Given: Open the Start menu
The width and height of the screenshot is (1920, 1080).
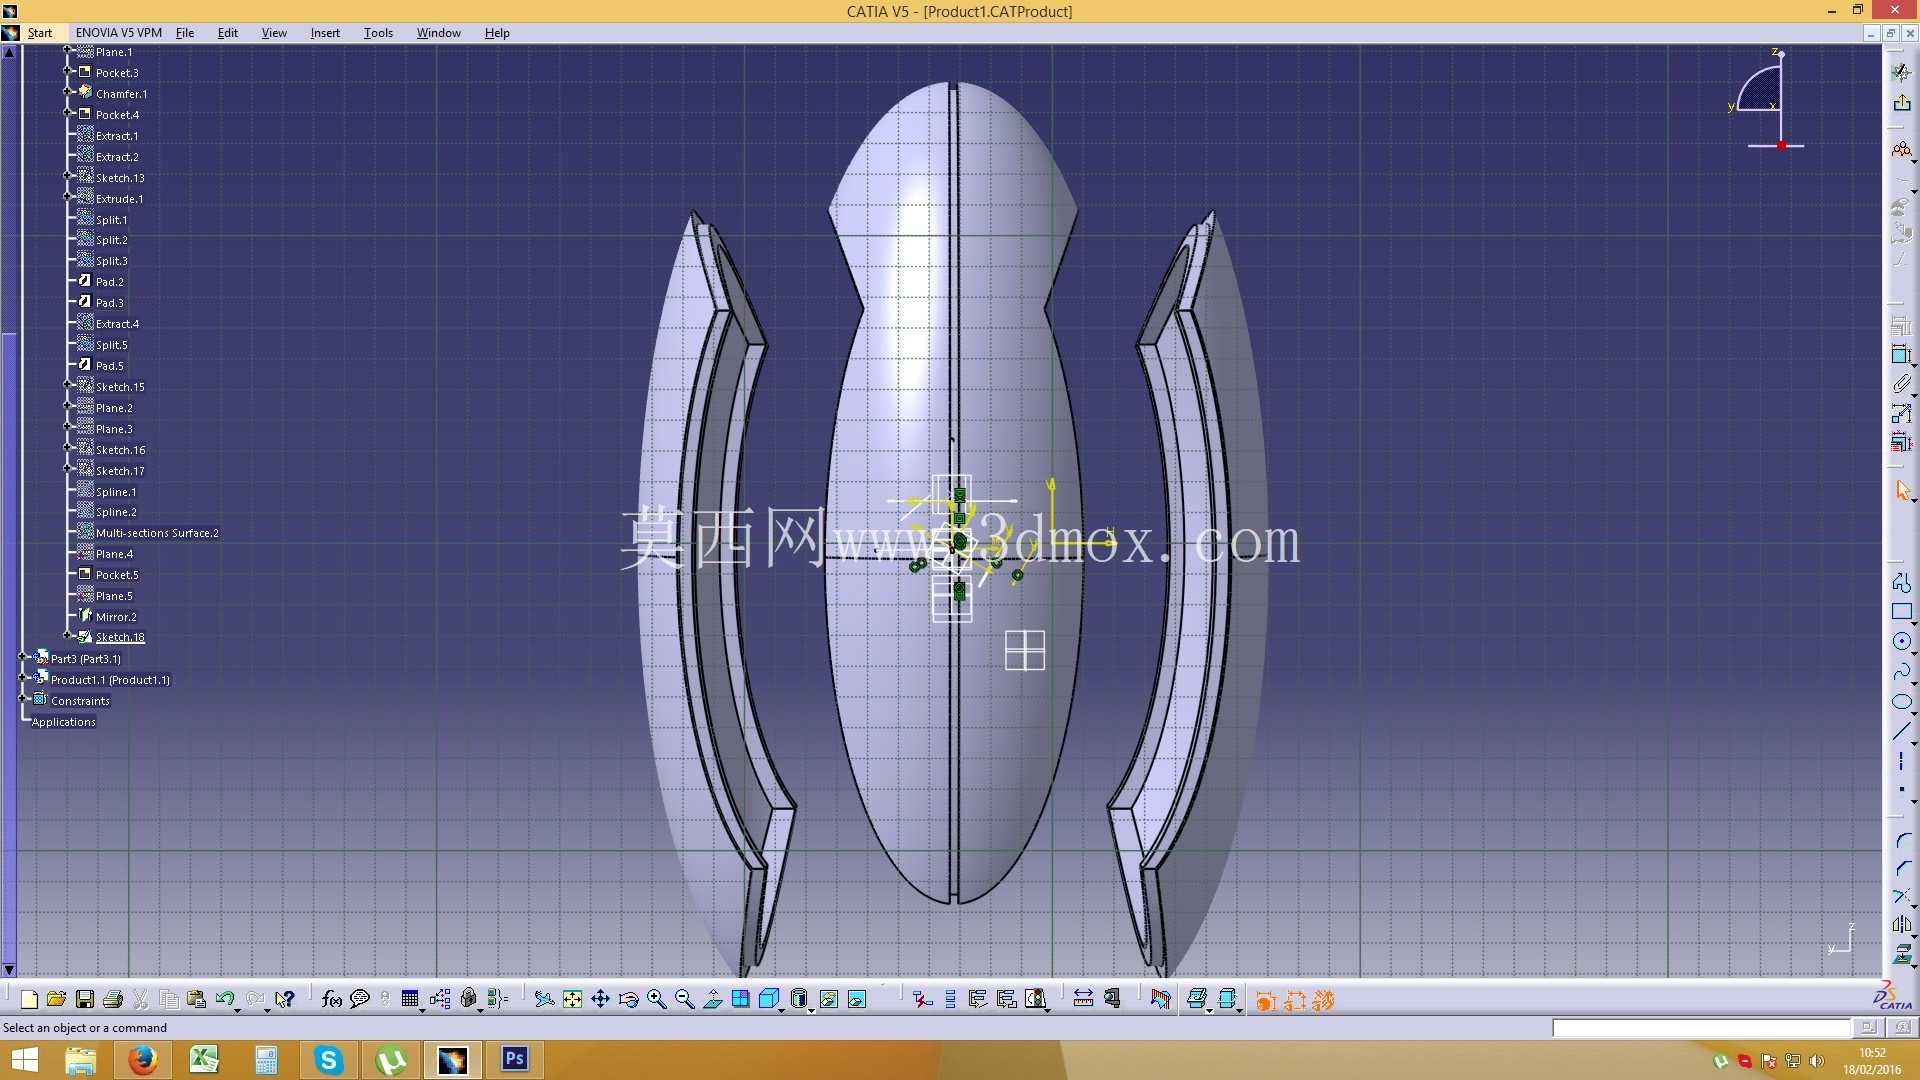Looking at the screenshot, I should [x=40, y=33].
